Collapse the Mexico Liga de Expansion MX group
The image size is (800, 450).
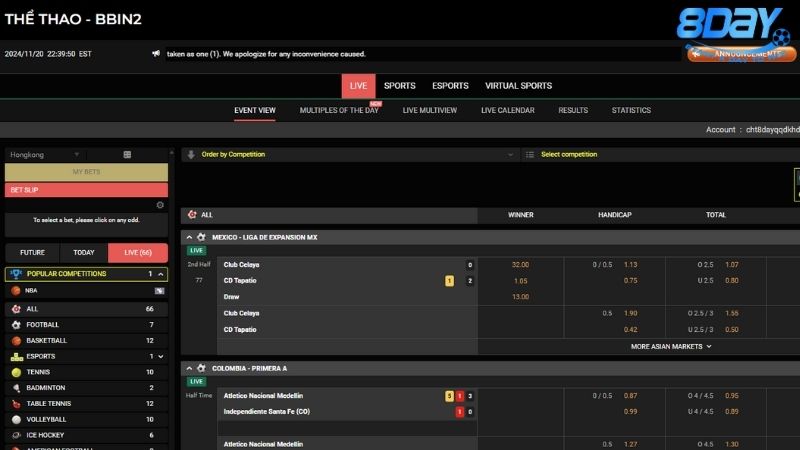coord(189,237)
